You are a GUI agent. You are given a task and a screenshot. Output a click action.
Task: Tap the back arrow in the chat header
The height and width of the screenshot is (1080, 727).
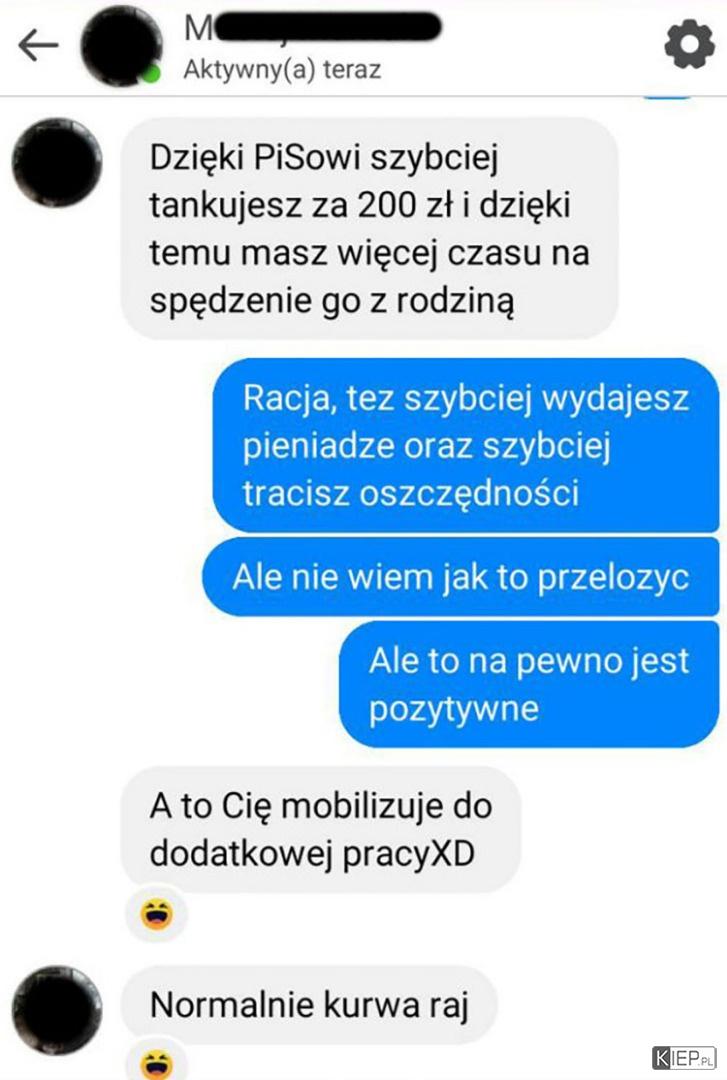pyautogui.click(x=38, y=45)
